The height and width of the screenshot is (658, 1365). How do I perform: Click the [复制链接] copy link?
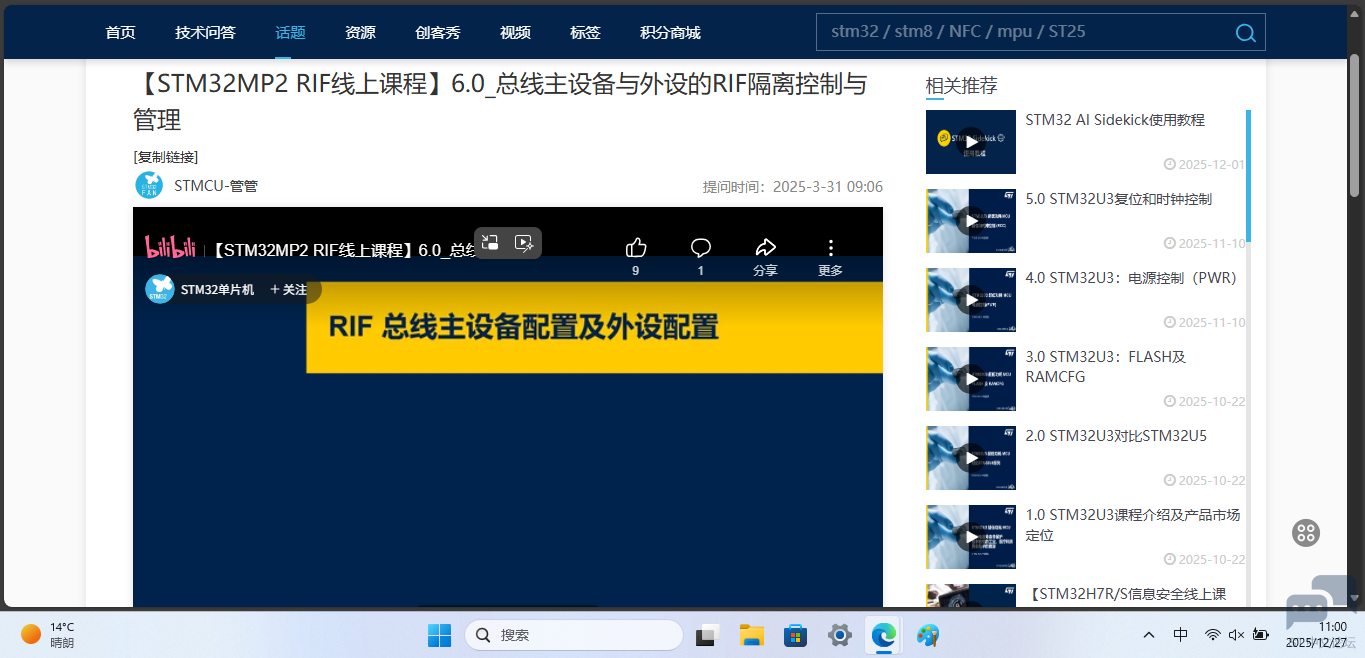coord(166,157)
